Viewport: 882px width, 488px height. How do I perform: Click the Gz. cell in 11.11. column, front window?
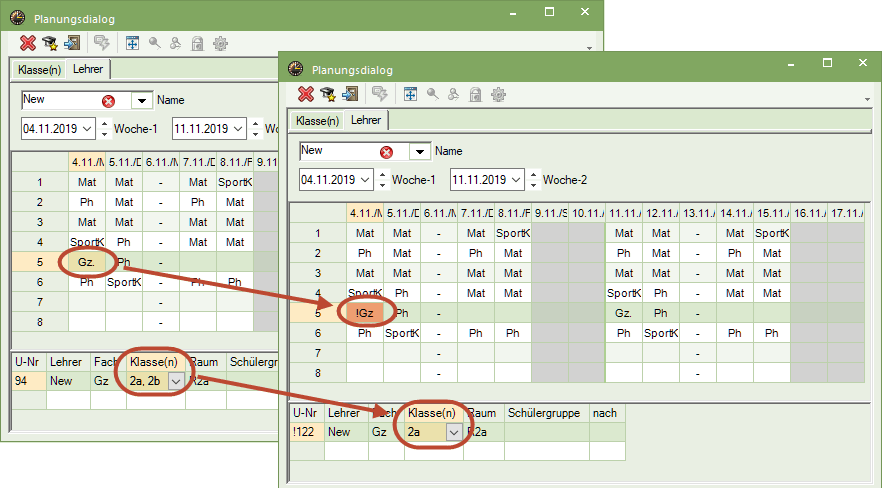click(624, 313)
